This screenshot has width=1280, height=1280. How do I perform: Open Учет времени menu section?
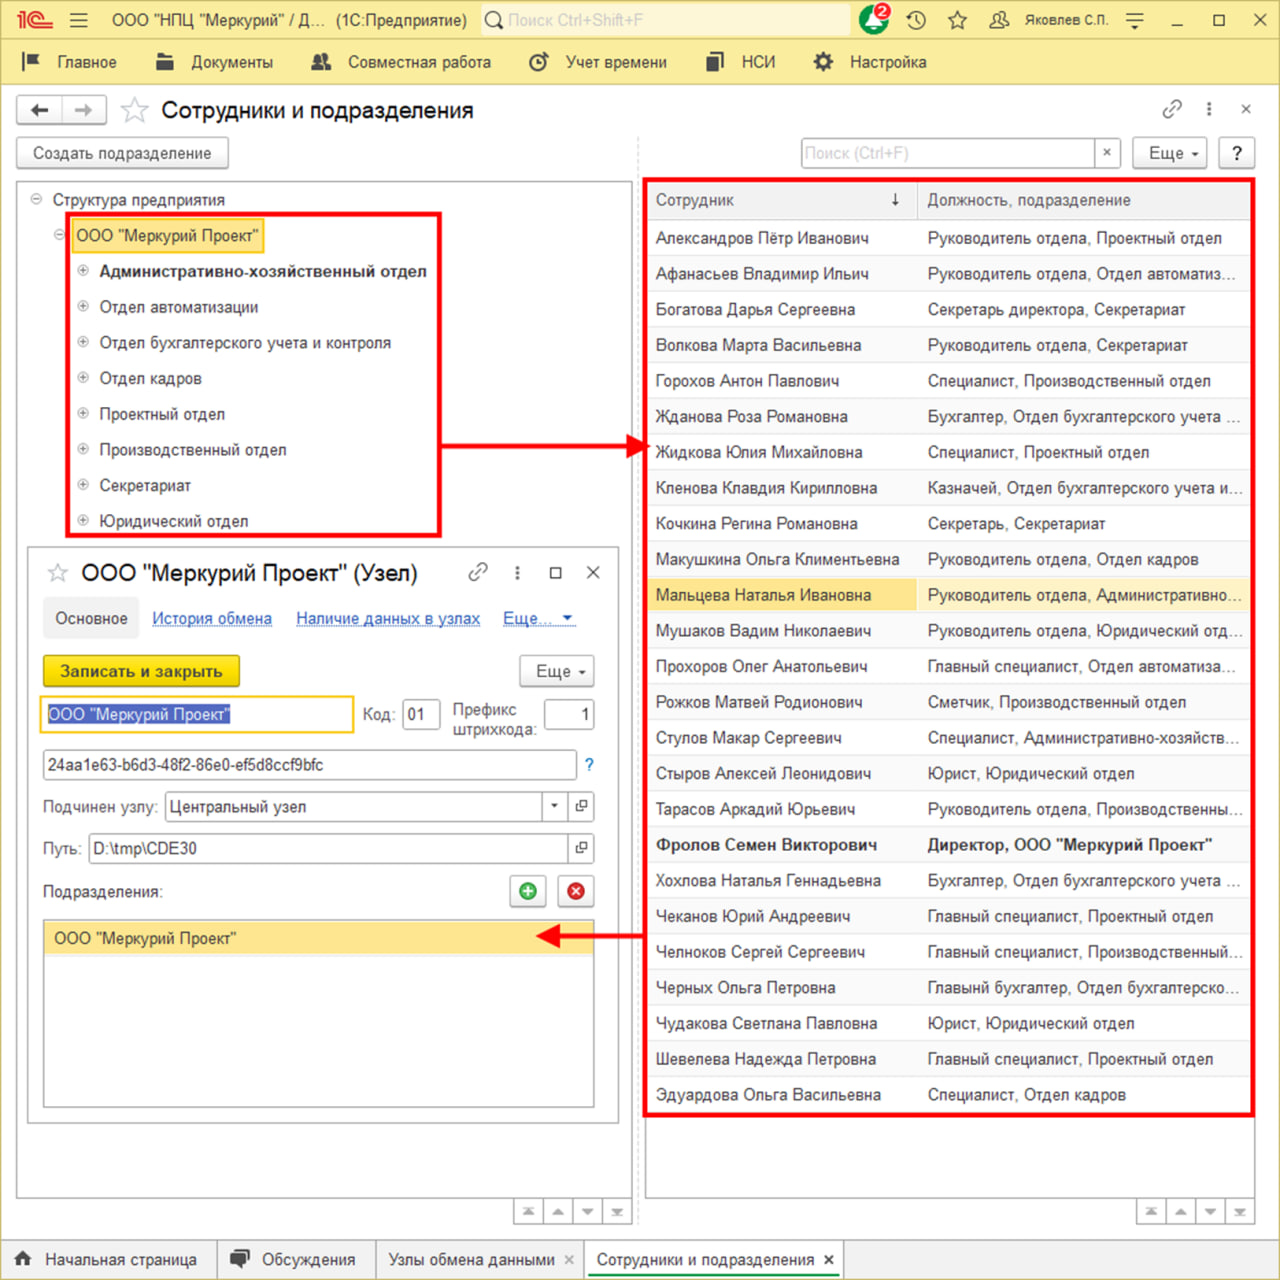[597, 62]
